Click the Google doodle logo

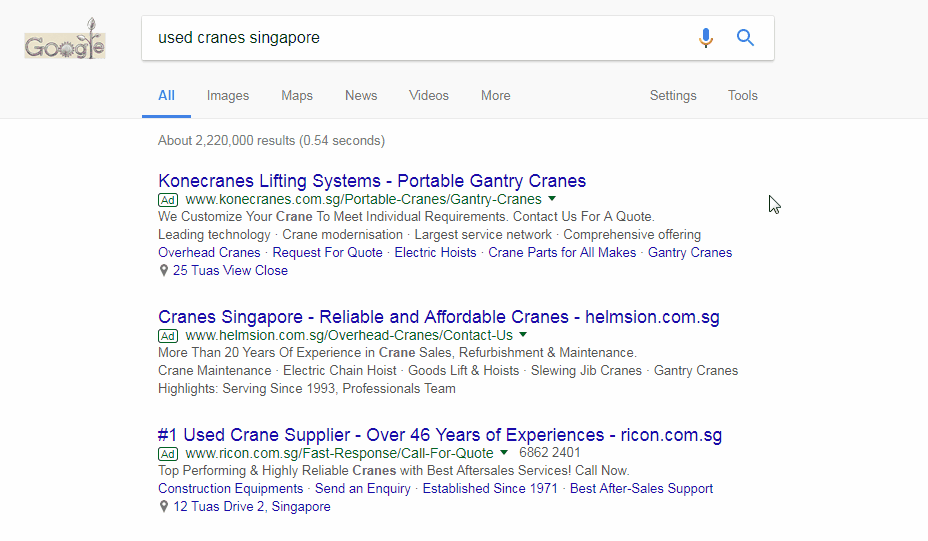[65, 39]
